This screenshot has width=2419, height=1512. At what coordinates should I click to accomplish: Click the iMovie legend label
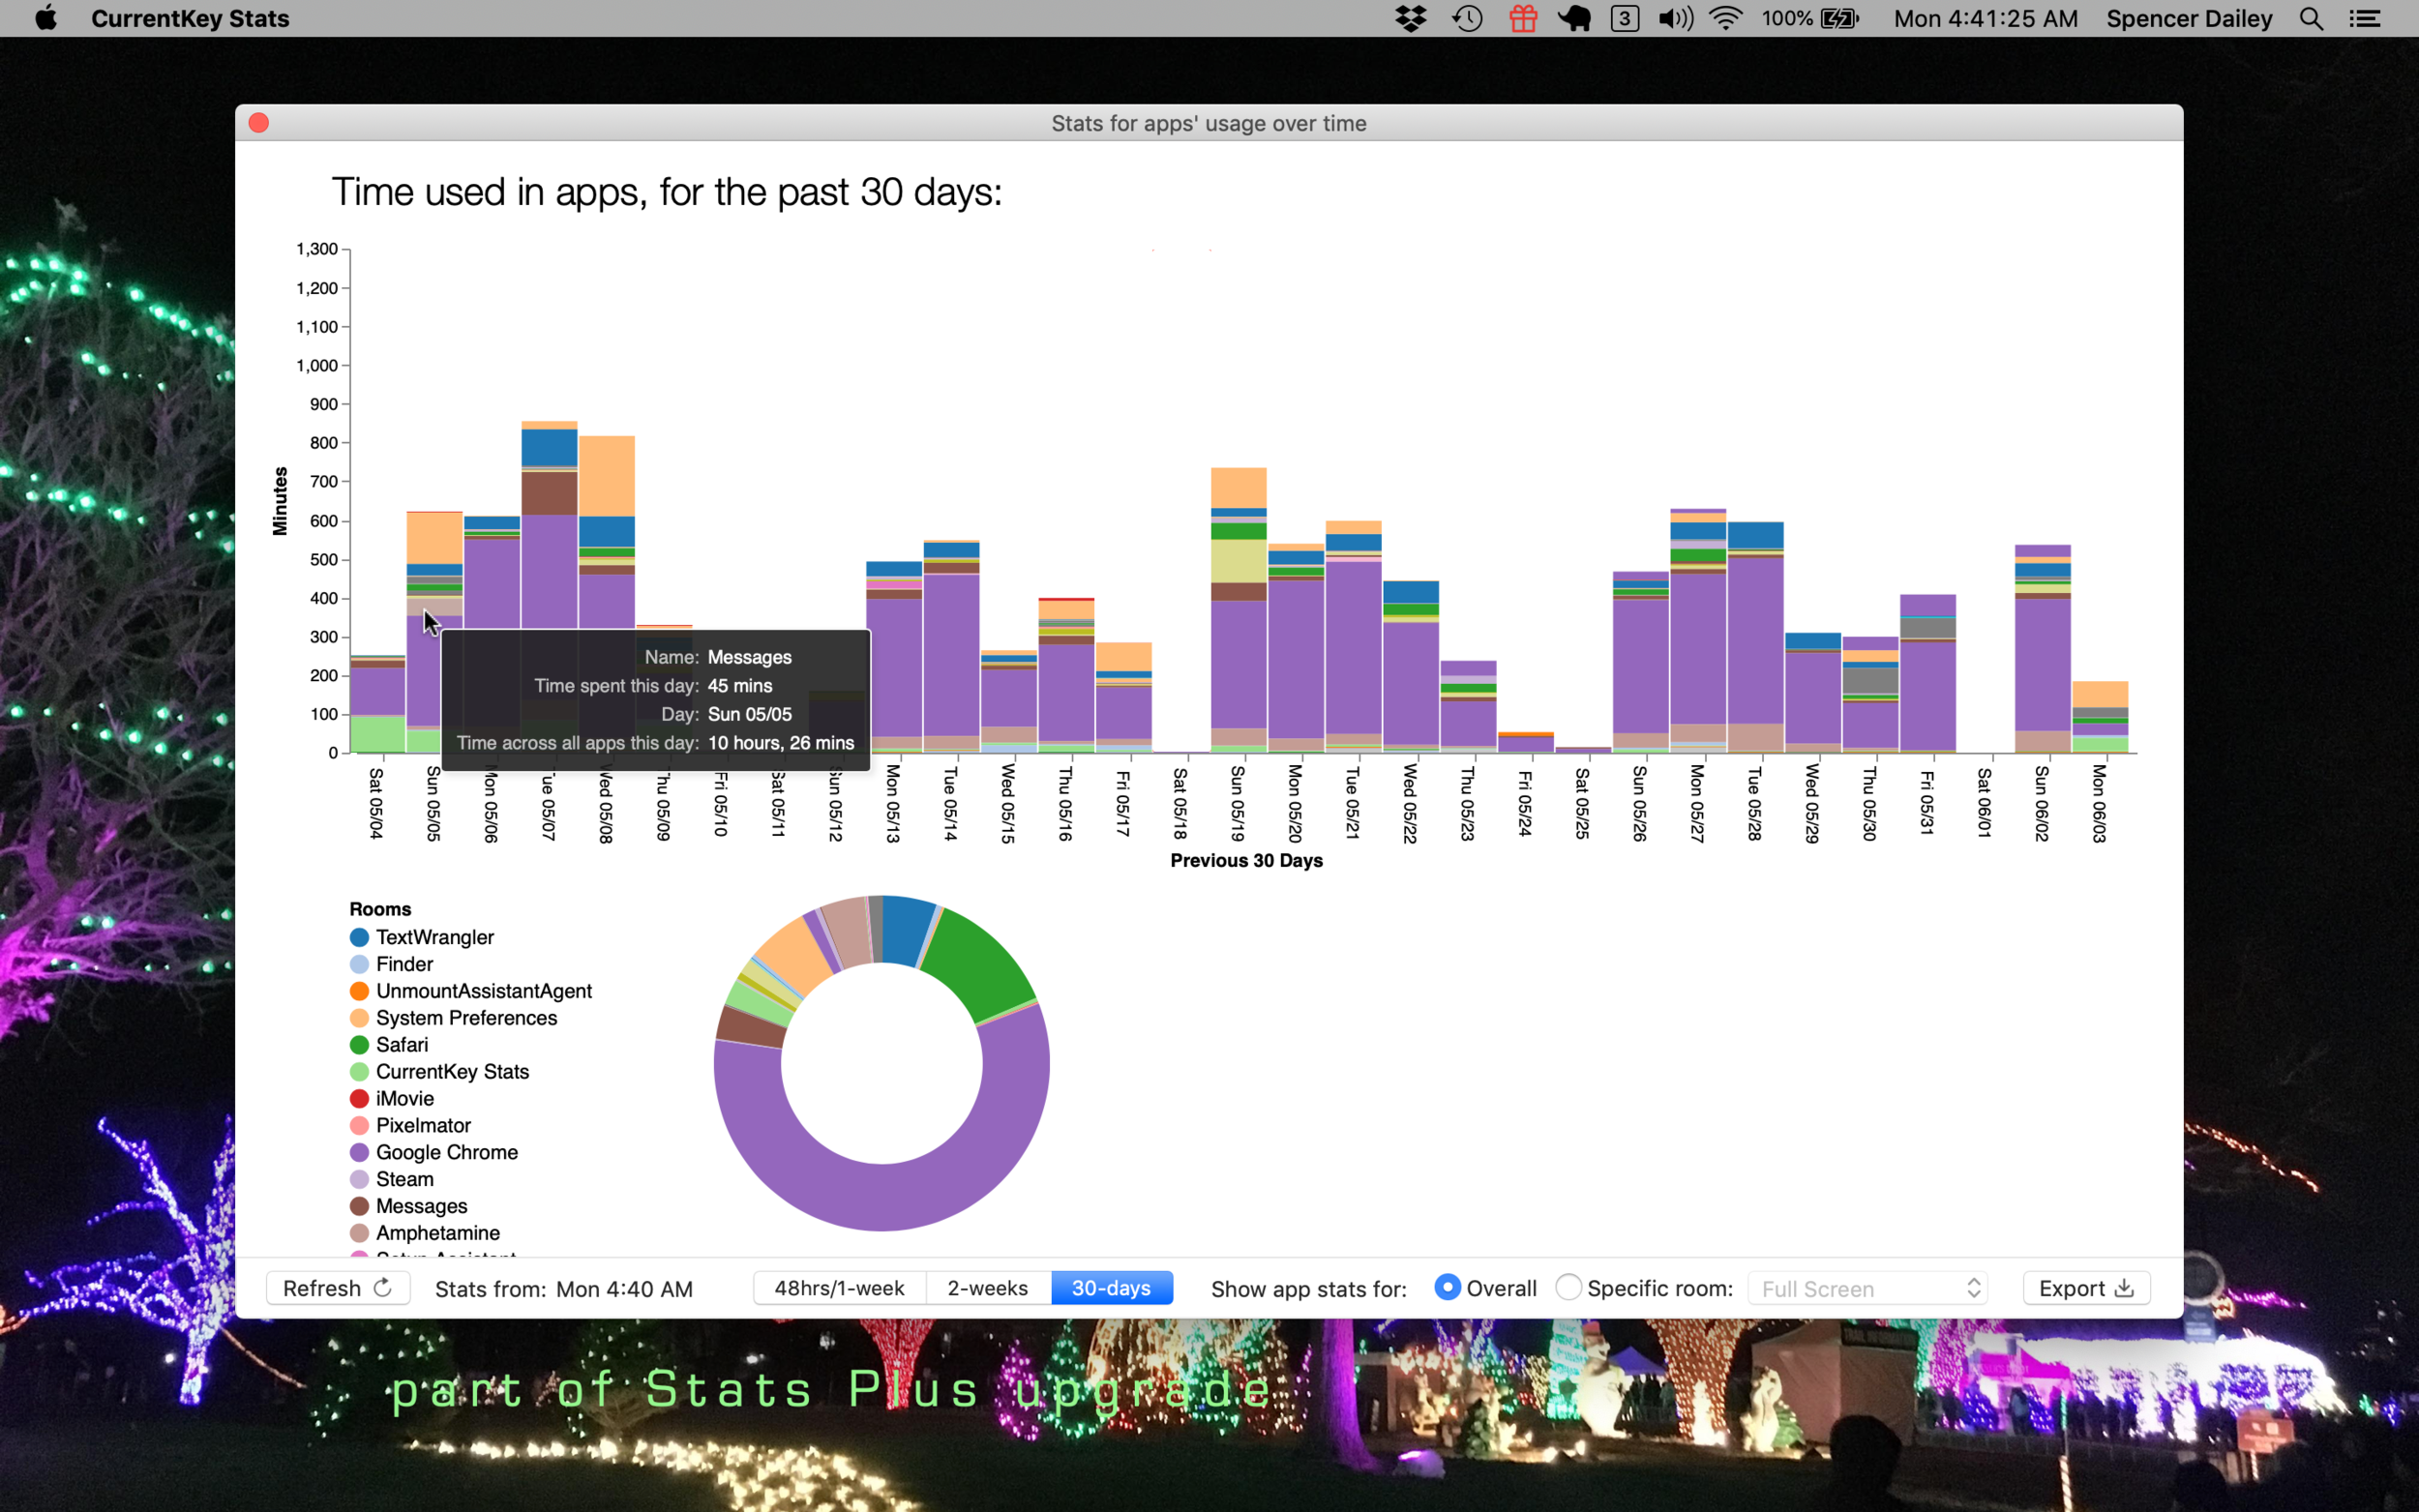(x=405, y=1098)
